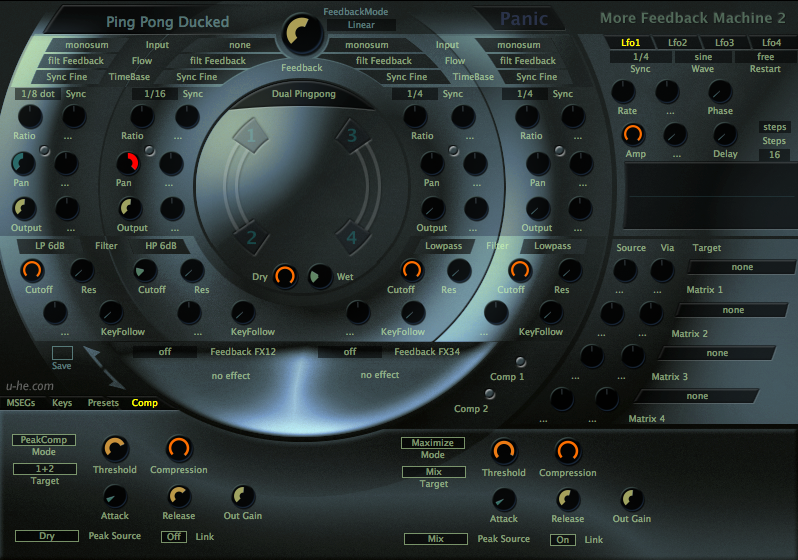Open the LFO sine Wave selector
The height and width of the screenshot is (560, 798).
tap(703, 57)
